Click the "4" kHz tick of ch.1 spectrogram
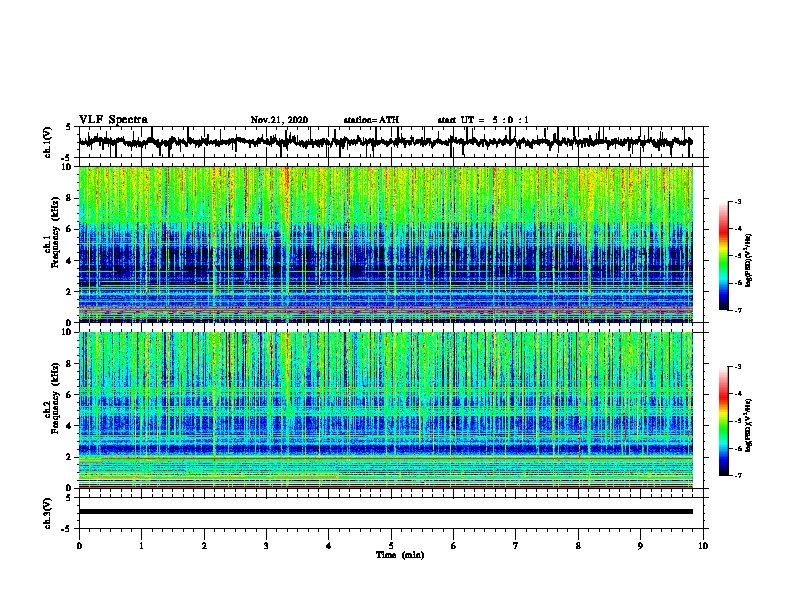 pyautogui.click(x=69, y=261)
